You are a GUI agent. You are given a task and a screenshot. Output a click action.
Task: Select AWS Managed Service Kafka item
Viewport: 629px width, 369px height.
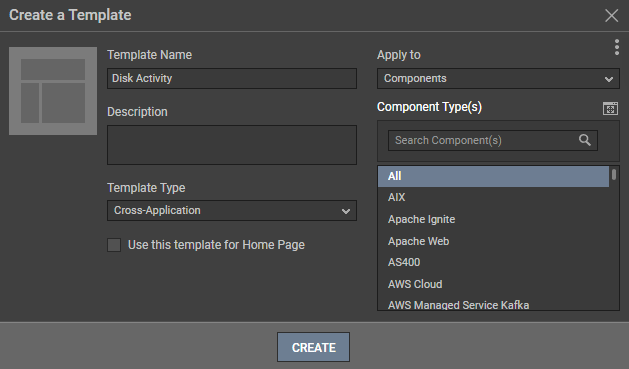tap(493, 304)
